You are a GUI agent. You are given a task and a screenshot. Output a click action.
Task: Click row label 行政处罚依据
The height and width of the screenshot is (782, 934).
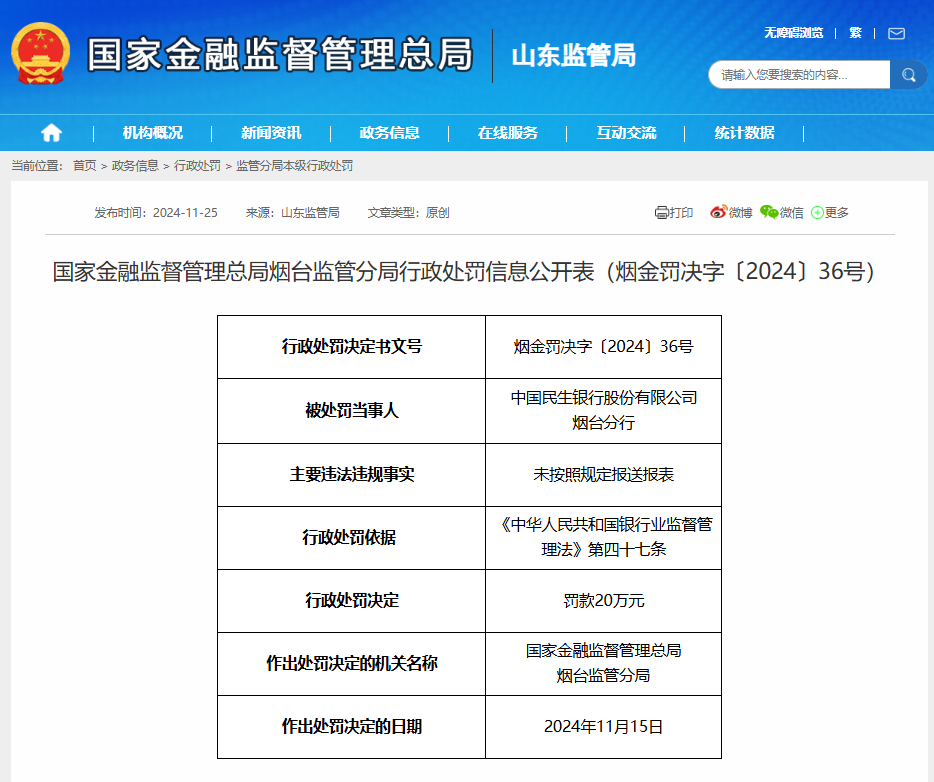pos(349,537)
